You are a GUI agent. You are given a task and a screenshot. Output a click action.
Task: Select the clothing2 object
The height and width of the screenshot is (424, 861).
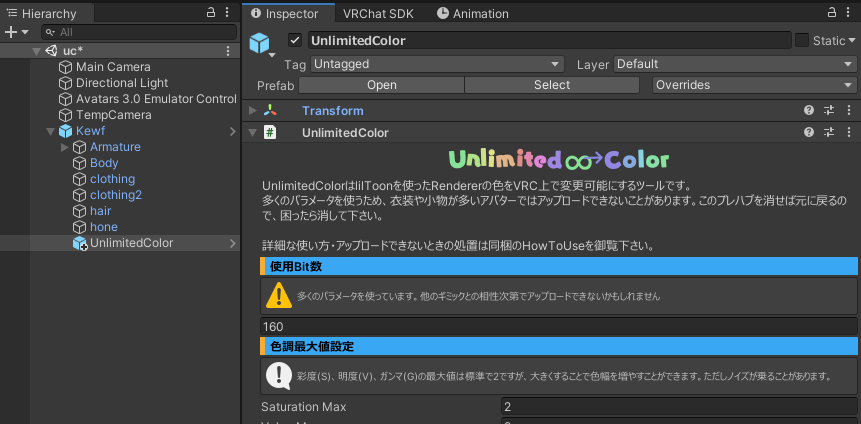(116, 194)
